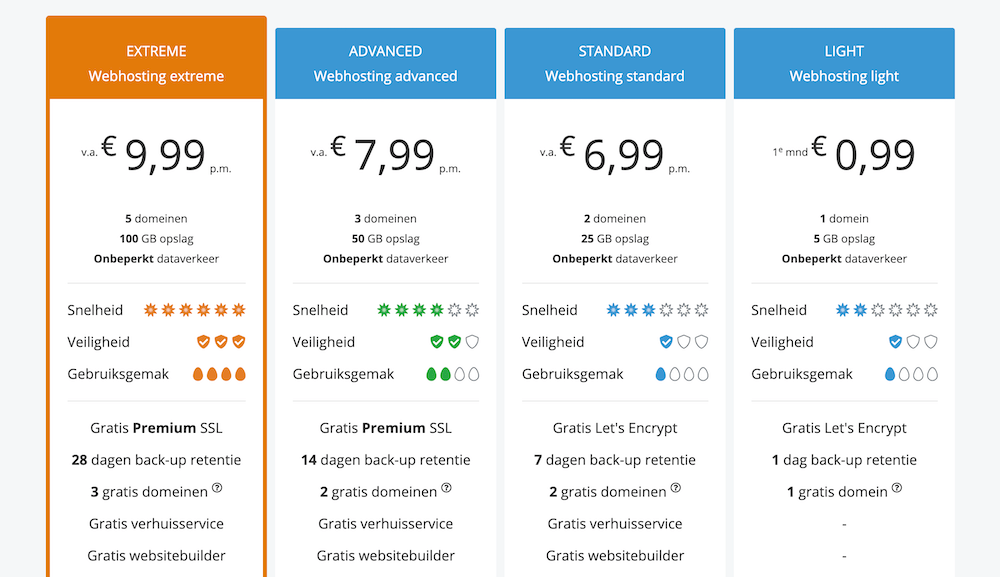
Task: Click Gratis verhuisservice in Advanced plan
Action: (x=385, y=523)
